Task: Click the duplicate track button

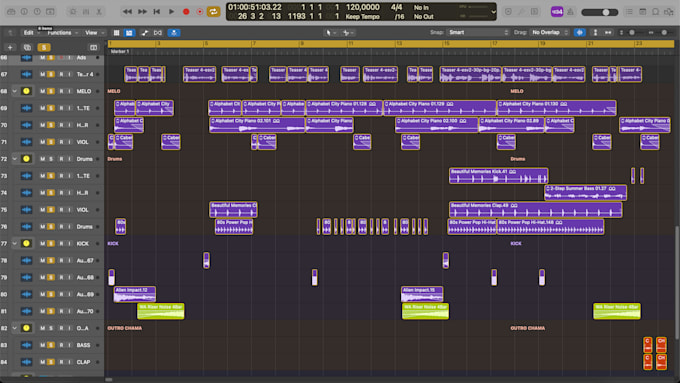Action: (27, 47)
